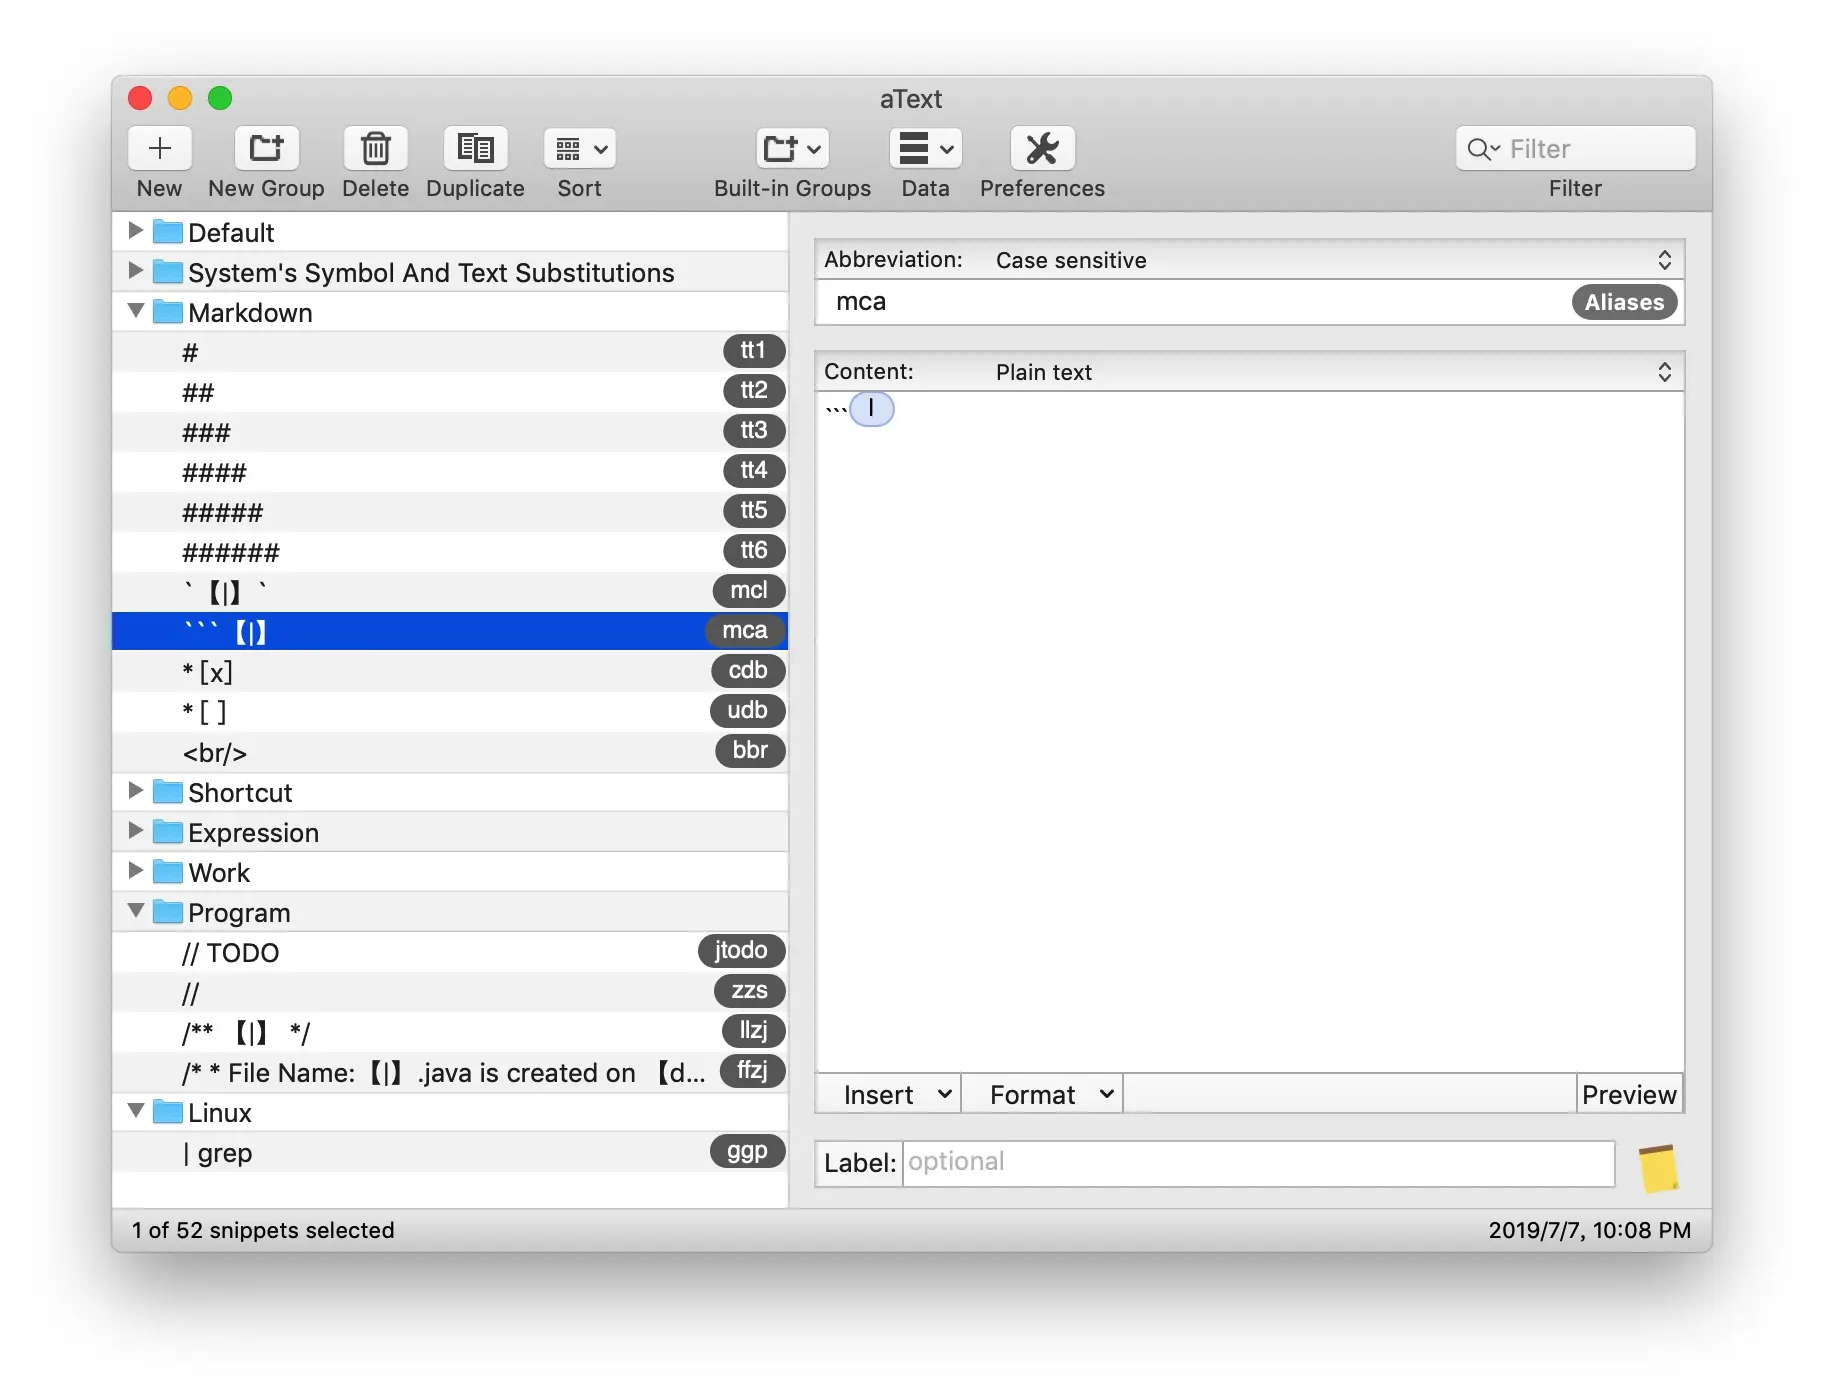
Task: Select the Markdown folder icon
Action: click(x=168, y=312)
